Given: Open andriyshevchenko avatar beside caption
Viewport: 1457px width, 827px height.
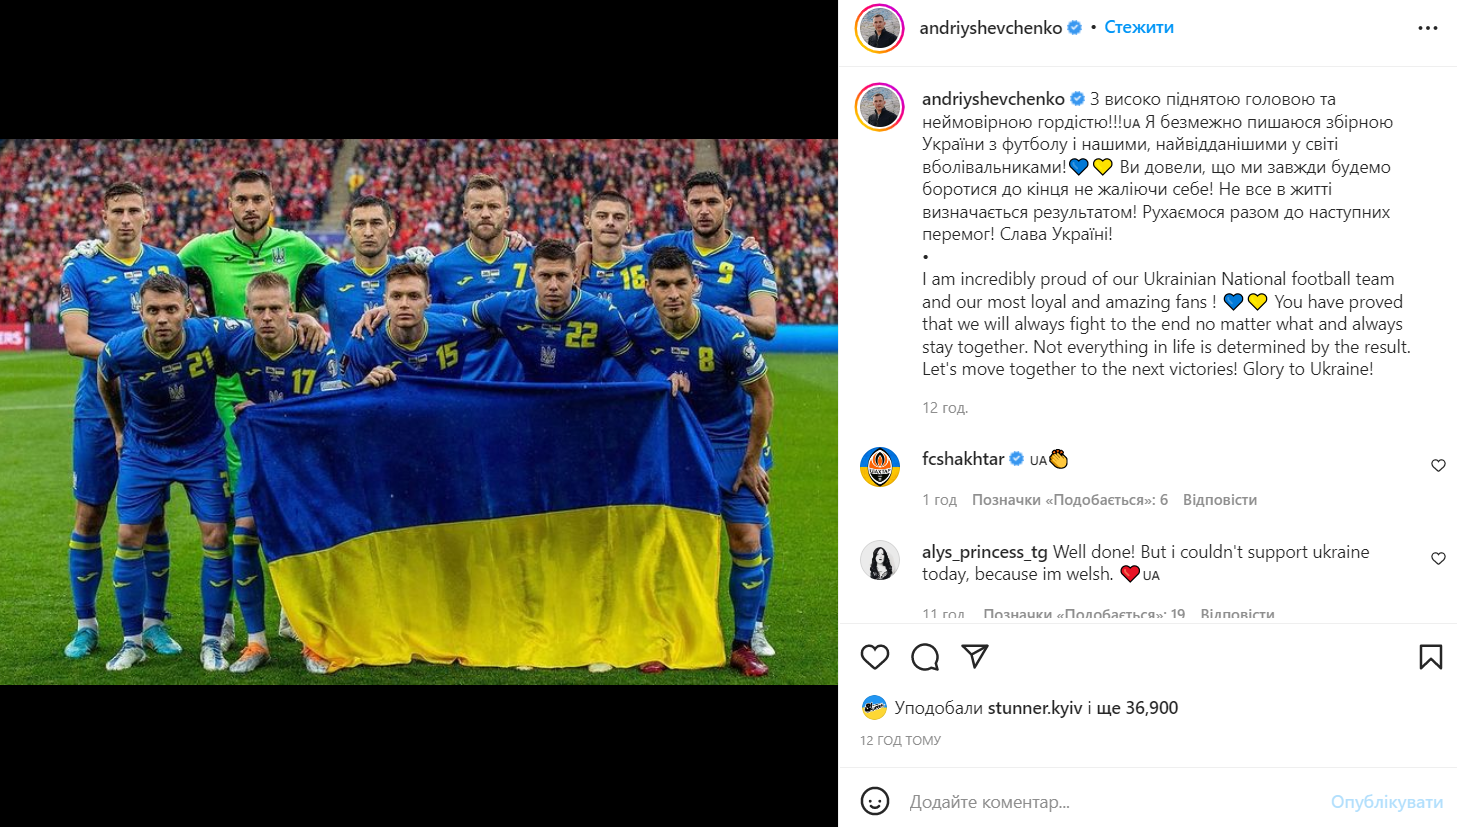Looking at the screenshot, I should (880, 107).
